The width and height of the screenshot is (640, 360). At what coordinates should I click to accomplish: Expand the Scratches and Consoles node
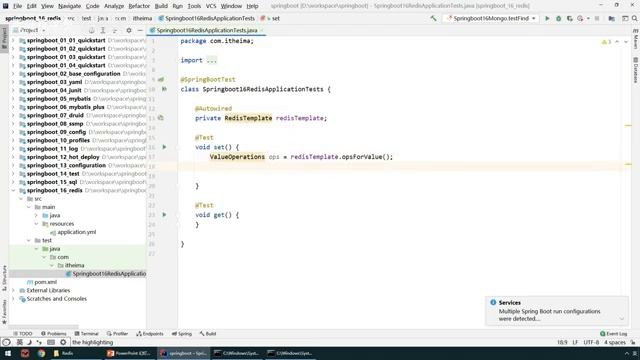[13, 299]
